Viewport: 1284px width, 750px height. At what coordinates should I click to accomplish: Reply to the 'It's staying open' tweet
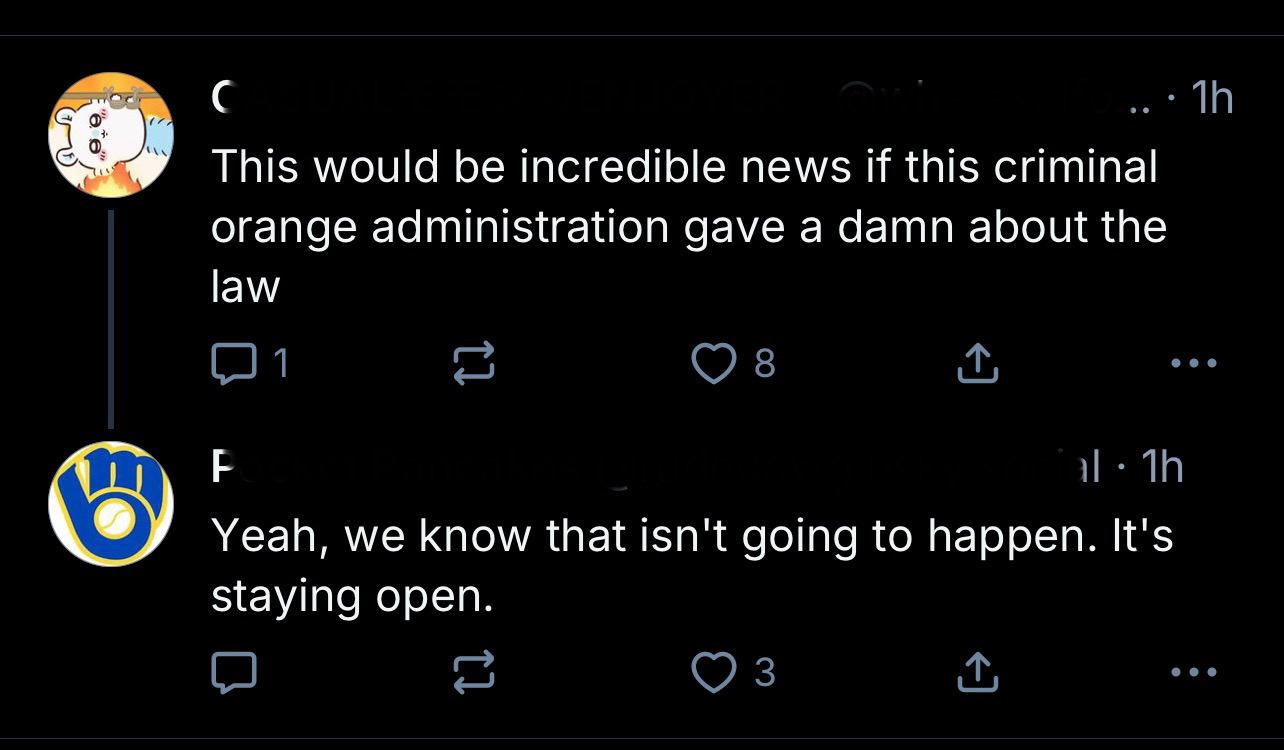pyautogui.click(x=234, y=672)
